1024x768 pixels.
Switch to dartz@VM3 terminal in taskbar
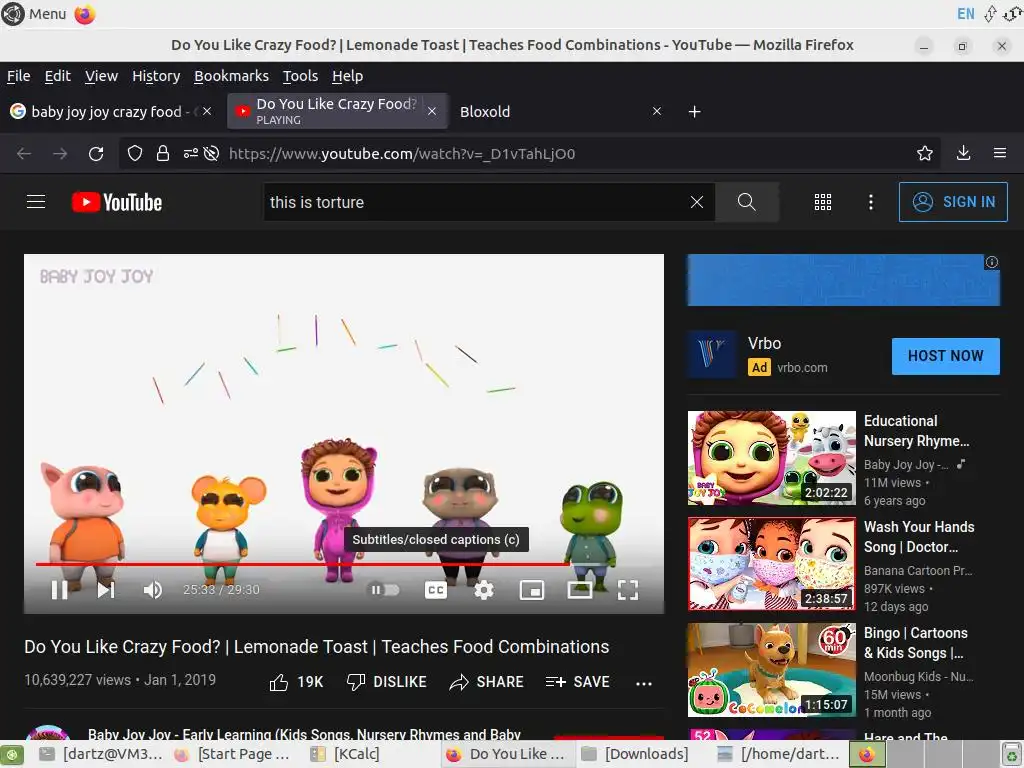(101, 754)
